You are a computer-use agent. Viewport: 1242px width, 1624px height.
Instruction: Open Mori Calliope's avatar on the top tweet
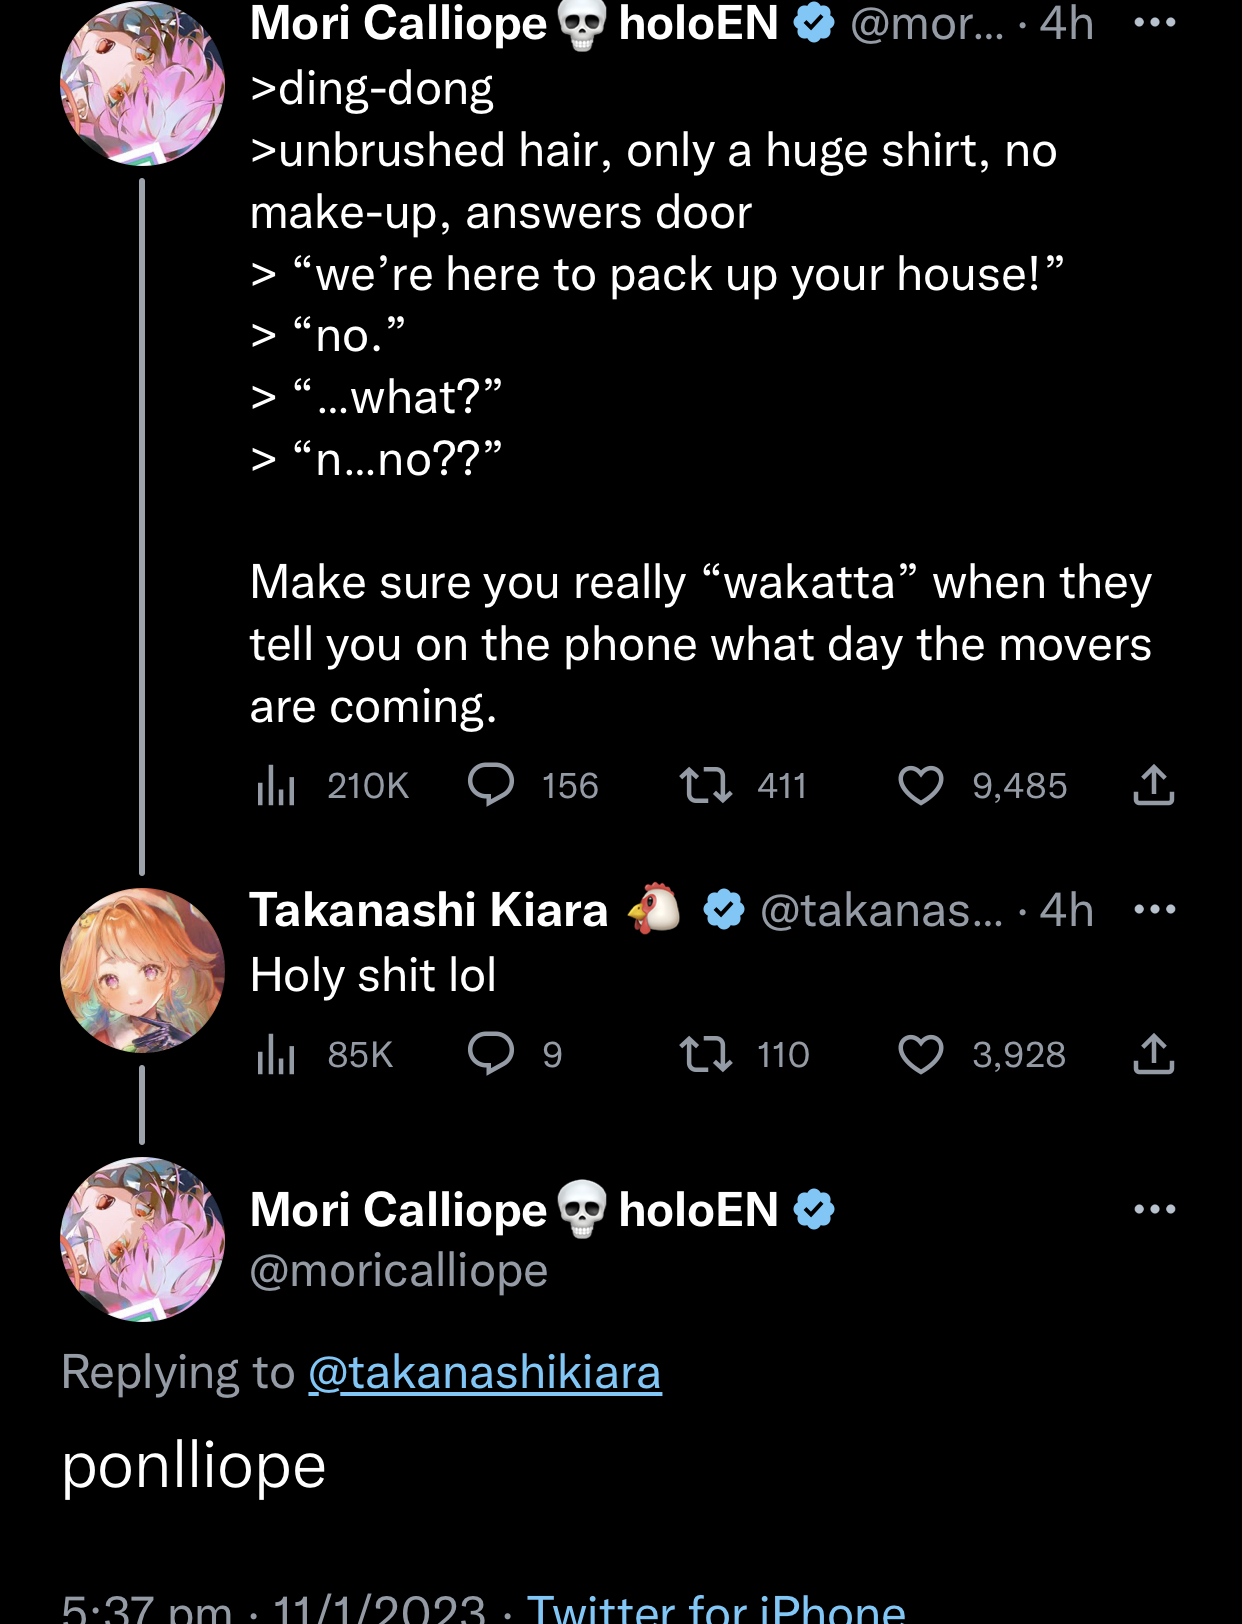[142, 82]
